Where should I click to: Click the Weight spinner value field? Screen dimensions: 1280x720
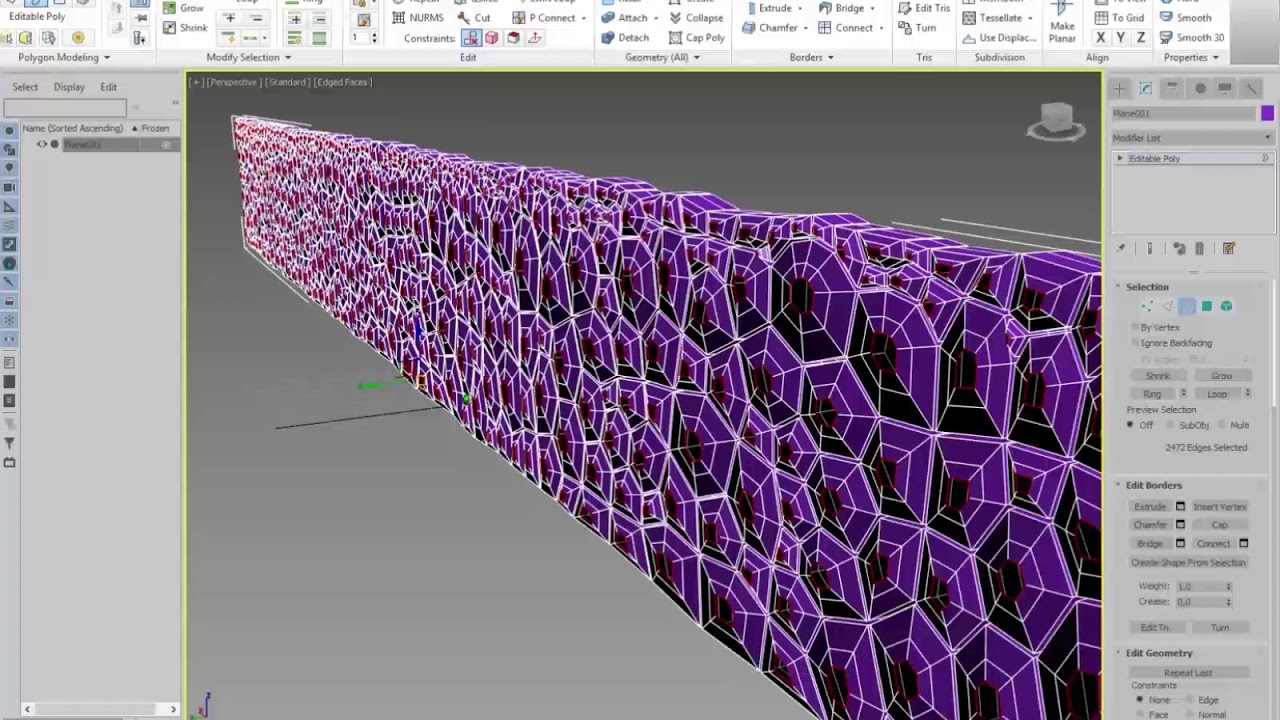point(1199,586)
